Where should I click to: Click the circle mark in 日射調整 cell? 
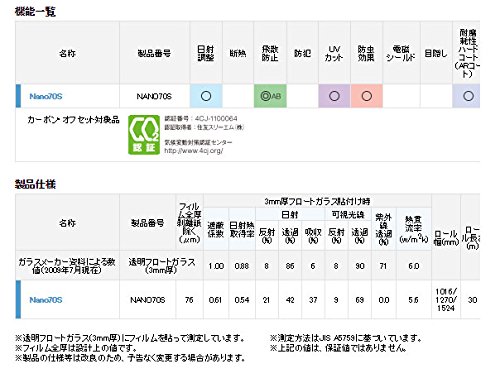pos(206,96)
